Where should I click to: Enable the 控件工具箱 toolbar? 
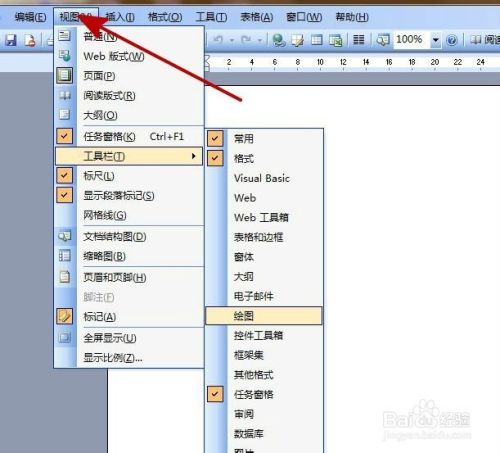pyautogui.click(x=264, y=335)
